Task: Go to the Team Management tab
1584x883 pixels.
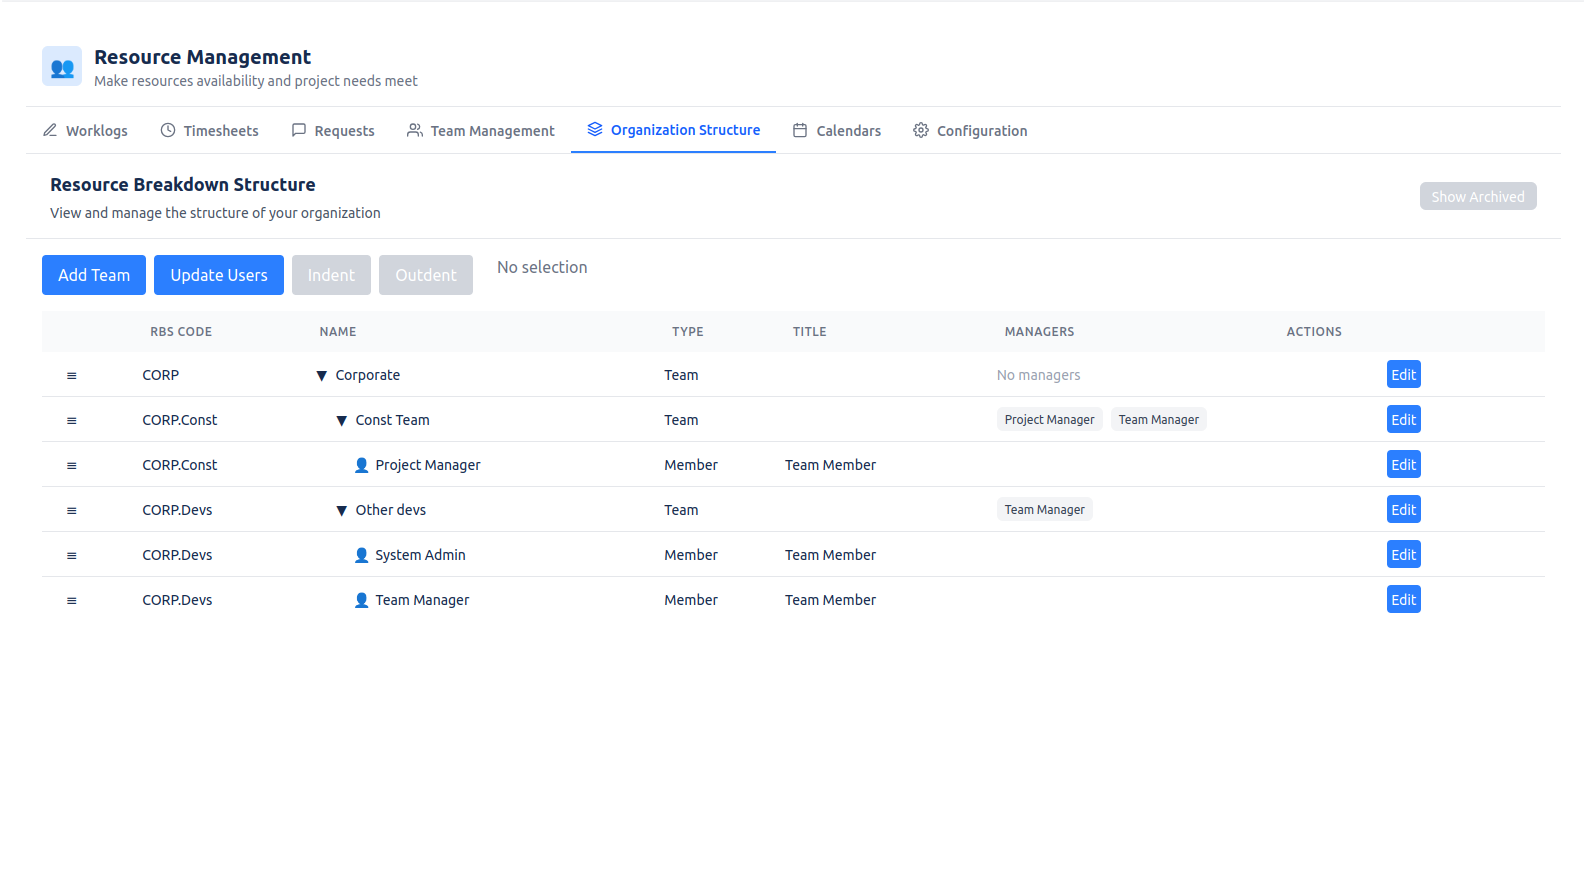Action: click(x=481, y=131)
